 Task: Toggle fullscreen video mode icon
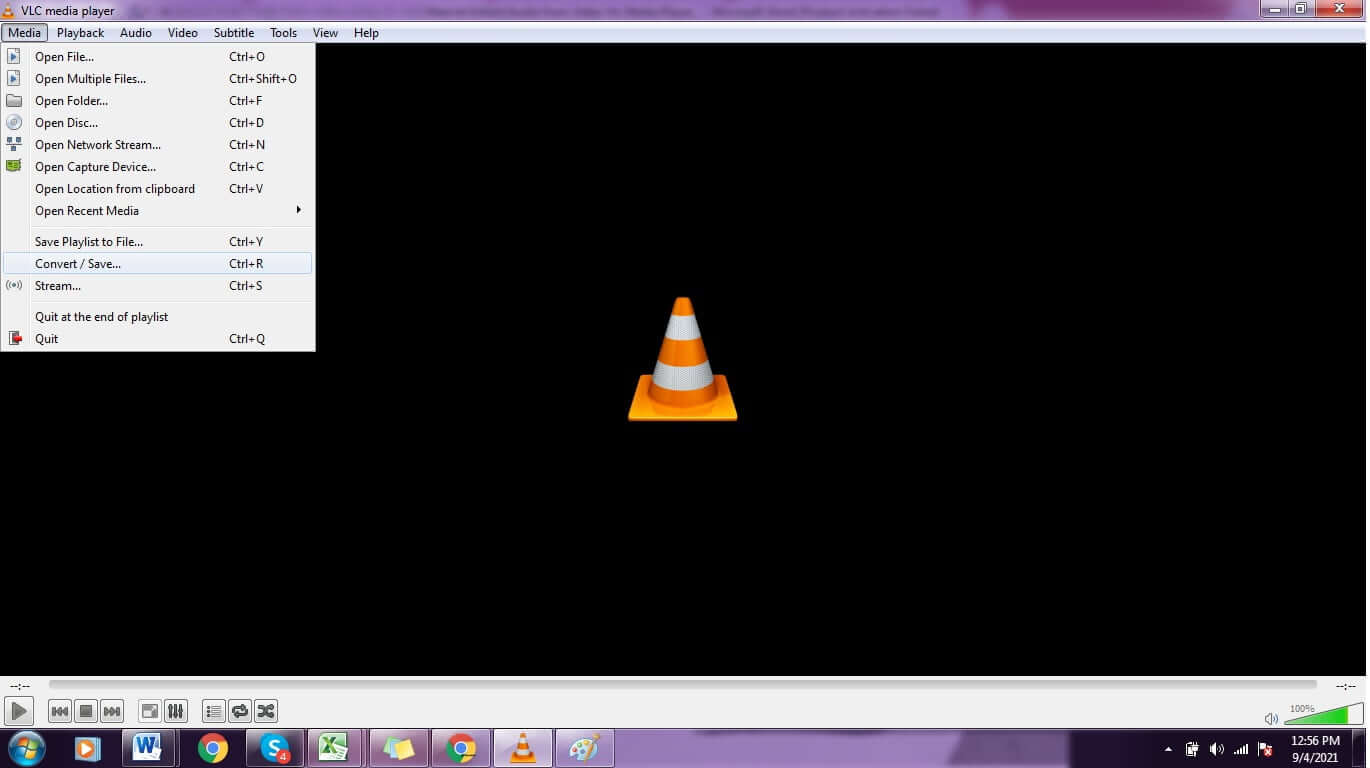point(149,711)
